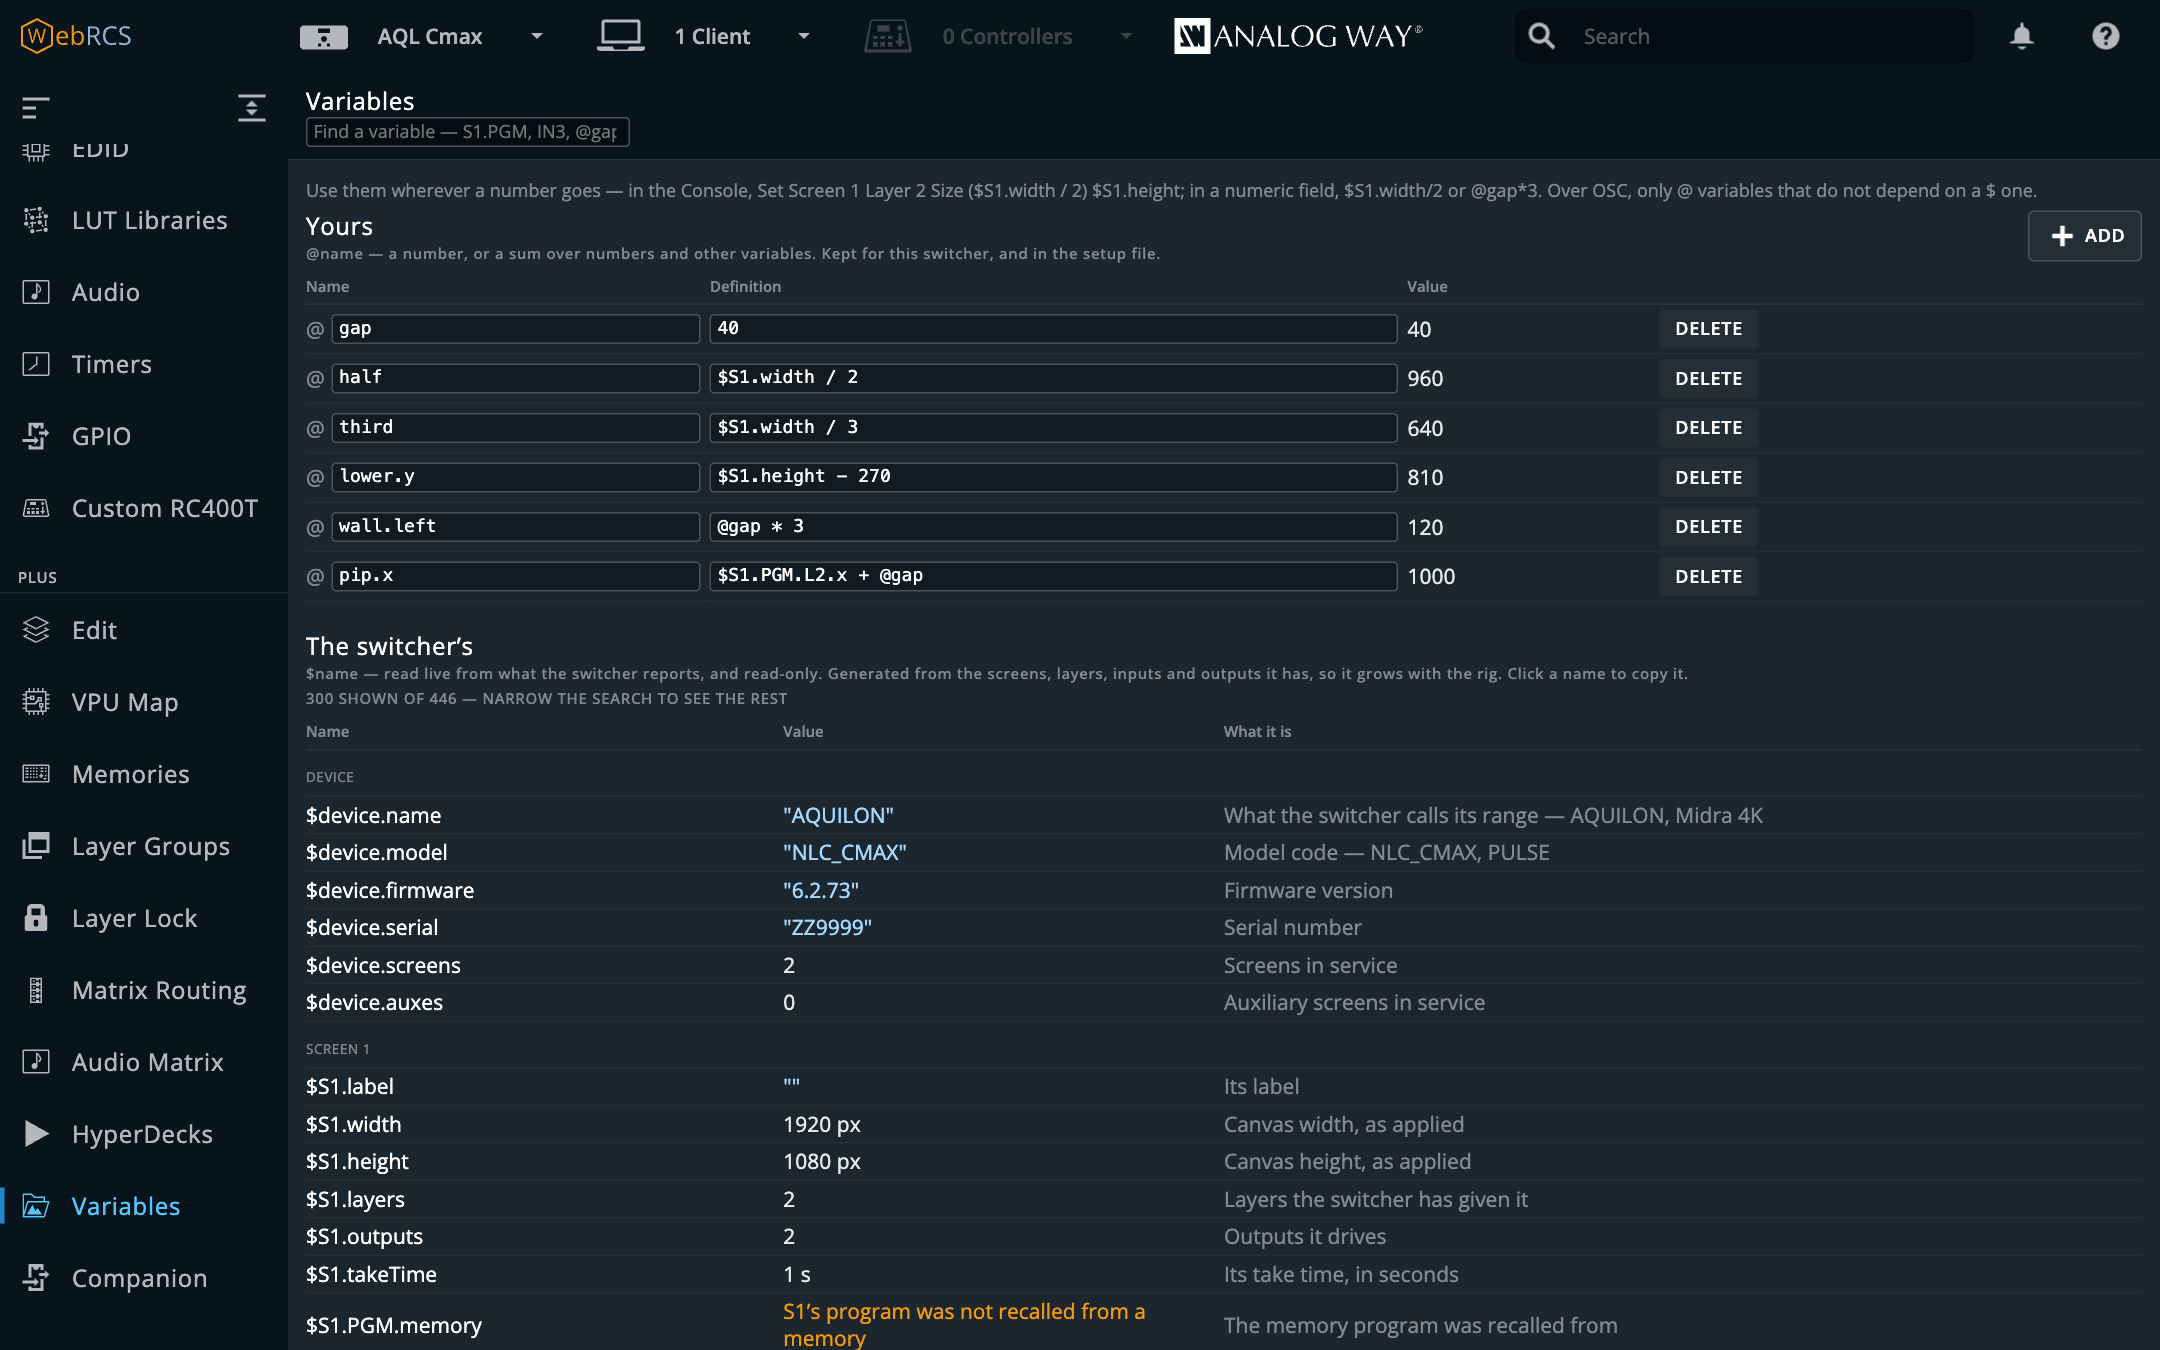Copy the $S1.PGM.memory variable name
This screenshot has width=2160, height=1350.
click(394, 1325)
